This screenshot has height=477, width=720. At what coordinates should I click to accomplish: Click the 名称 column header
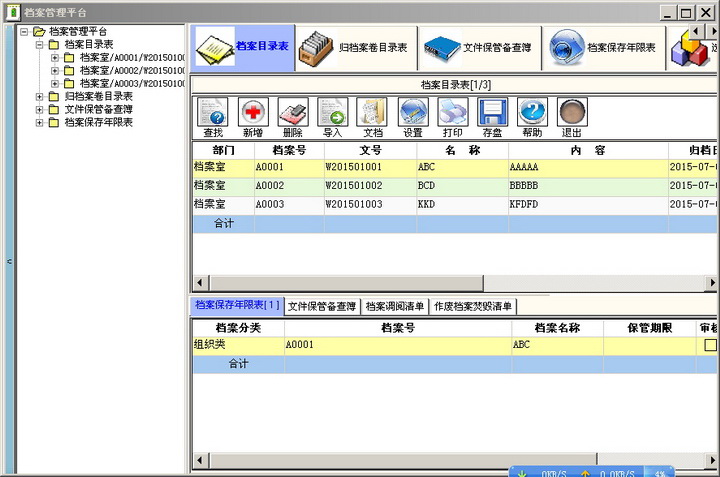[462, 151]
